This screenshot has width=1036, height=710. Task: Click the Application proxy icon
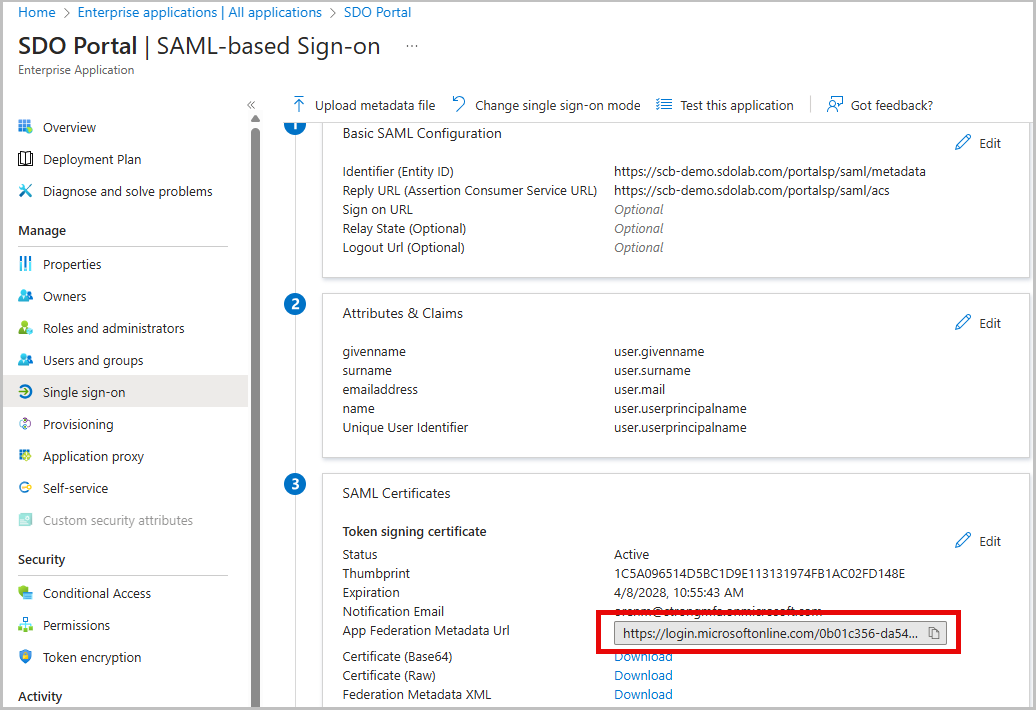[x=25, y=456]
